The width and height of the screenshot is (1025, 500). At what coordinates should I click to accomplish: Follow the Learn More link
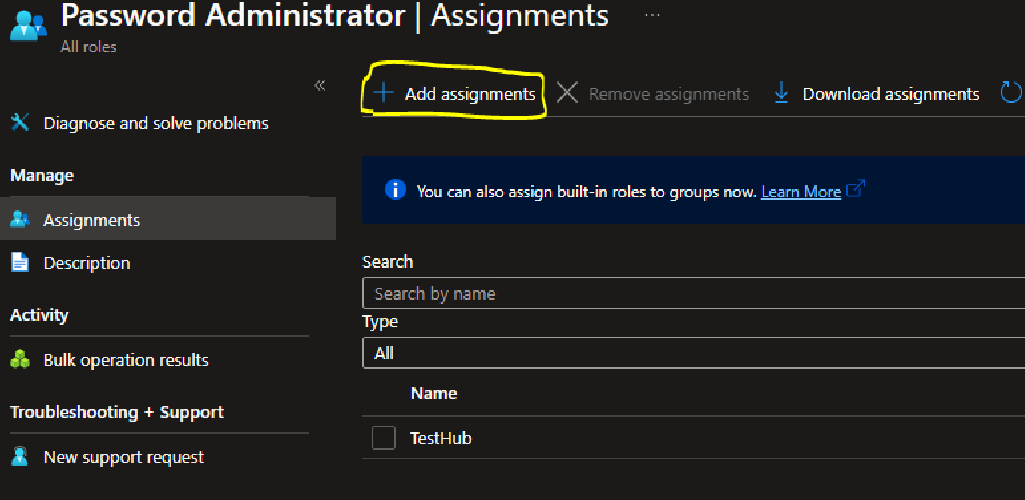point(801,192)
